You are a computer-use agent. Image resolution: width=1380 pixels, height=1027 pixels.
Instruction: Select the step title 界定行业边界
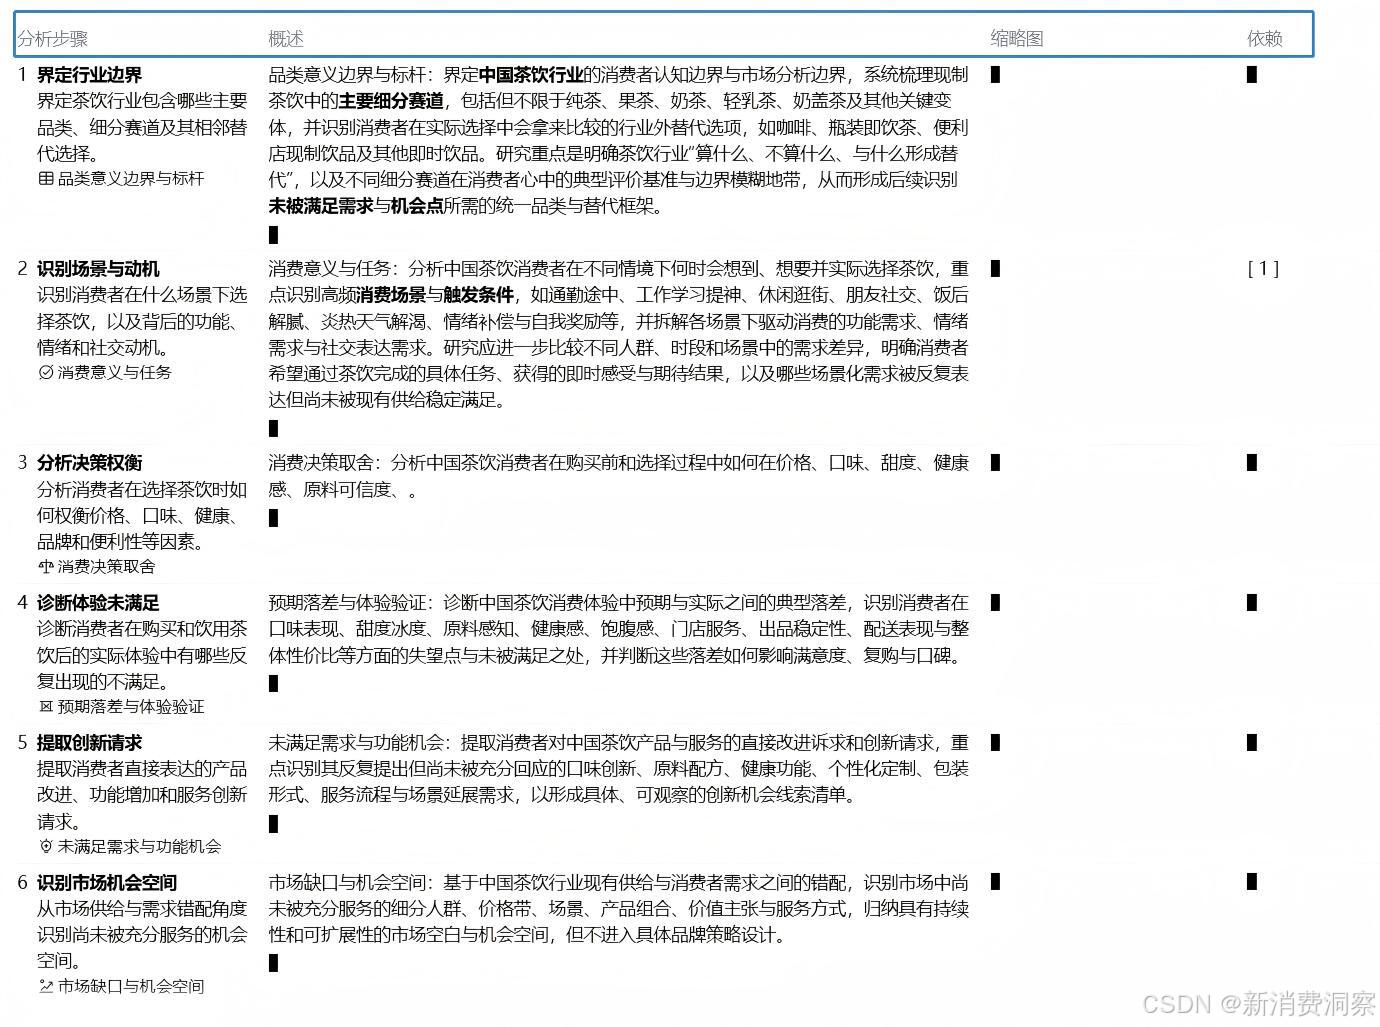(90, 75)
